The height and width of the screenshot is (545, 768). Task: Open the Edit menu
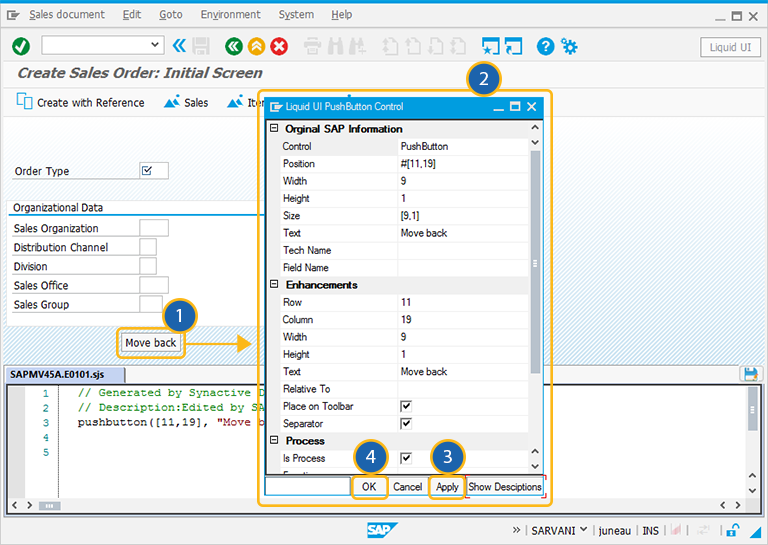click(132, 15)
